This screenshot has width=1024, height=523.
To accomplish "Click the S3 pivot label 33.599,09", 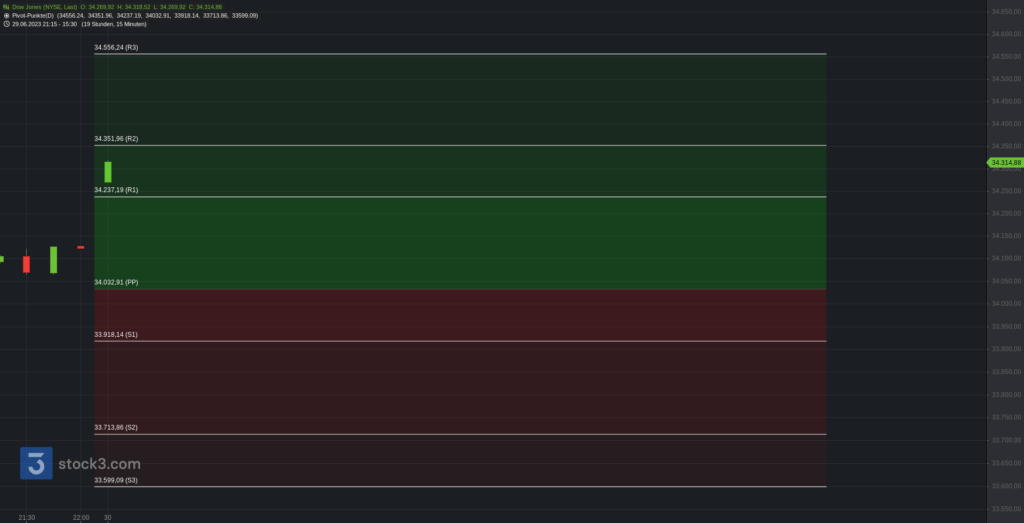I will coord(116,480).
